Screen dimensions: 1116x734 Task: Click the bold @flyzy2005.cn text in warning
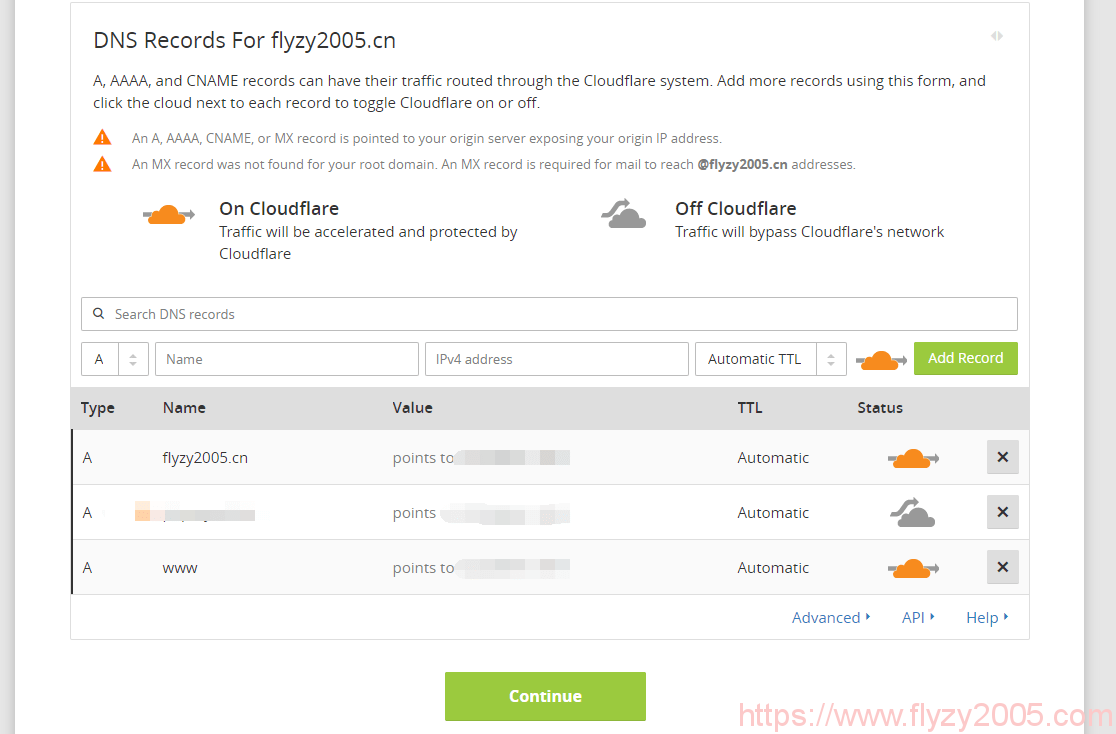[x=742, y=164]
